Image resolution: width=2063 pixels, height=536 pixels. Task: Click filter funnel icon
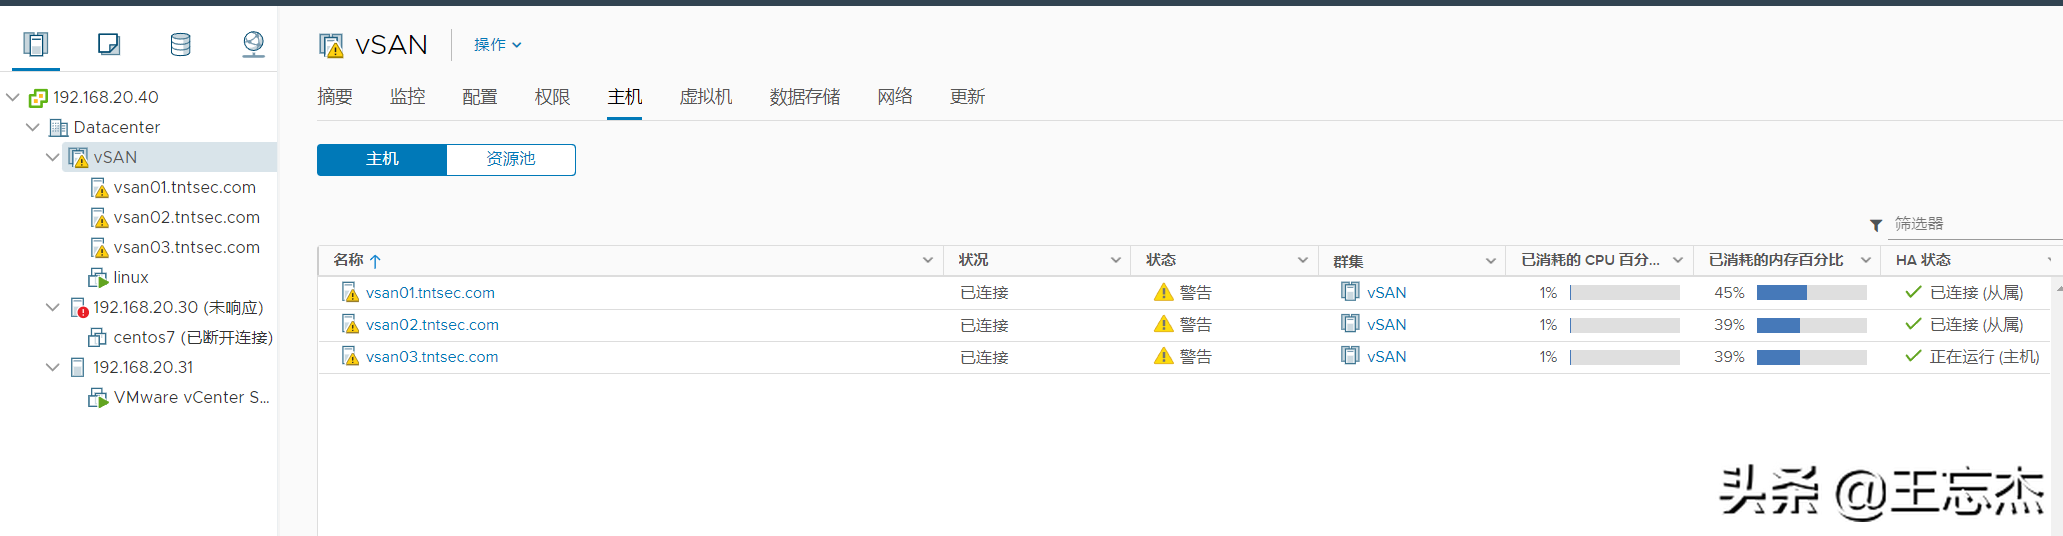1876,225
